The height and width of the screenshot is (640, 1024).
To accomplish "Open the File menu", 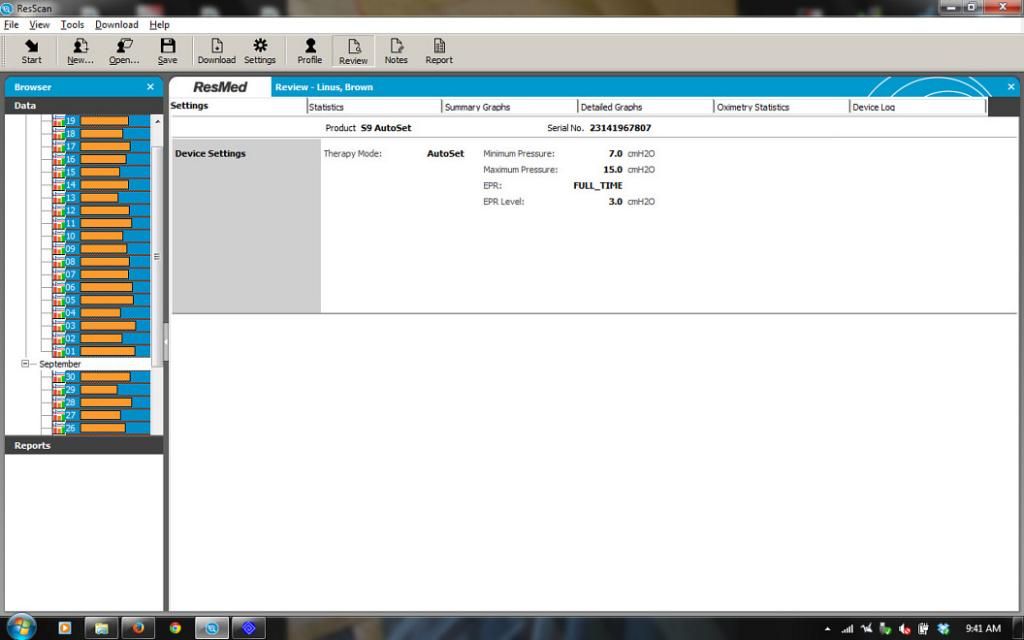I will [x=11, y=25].
